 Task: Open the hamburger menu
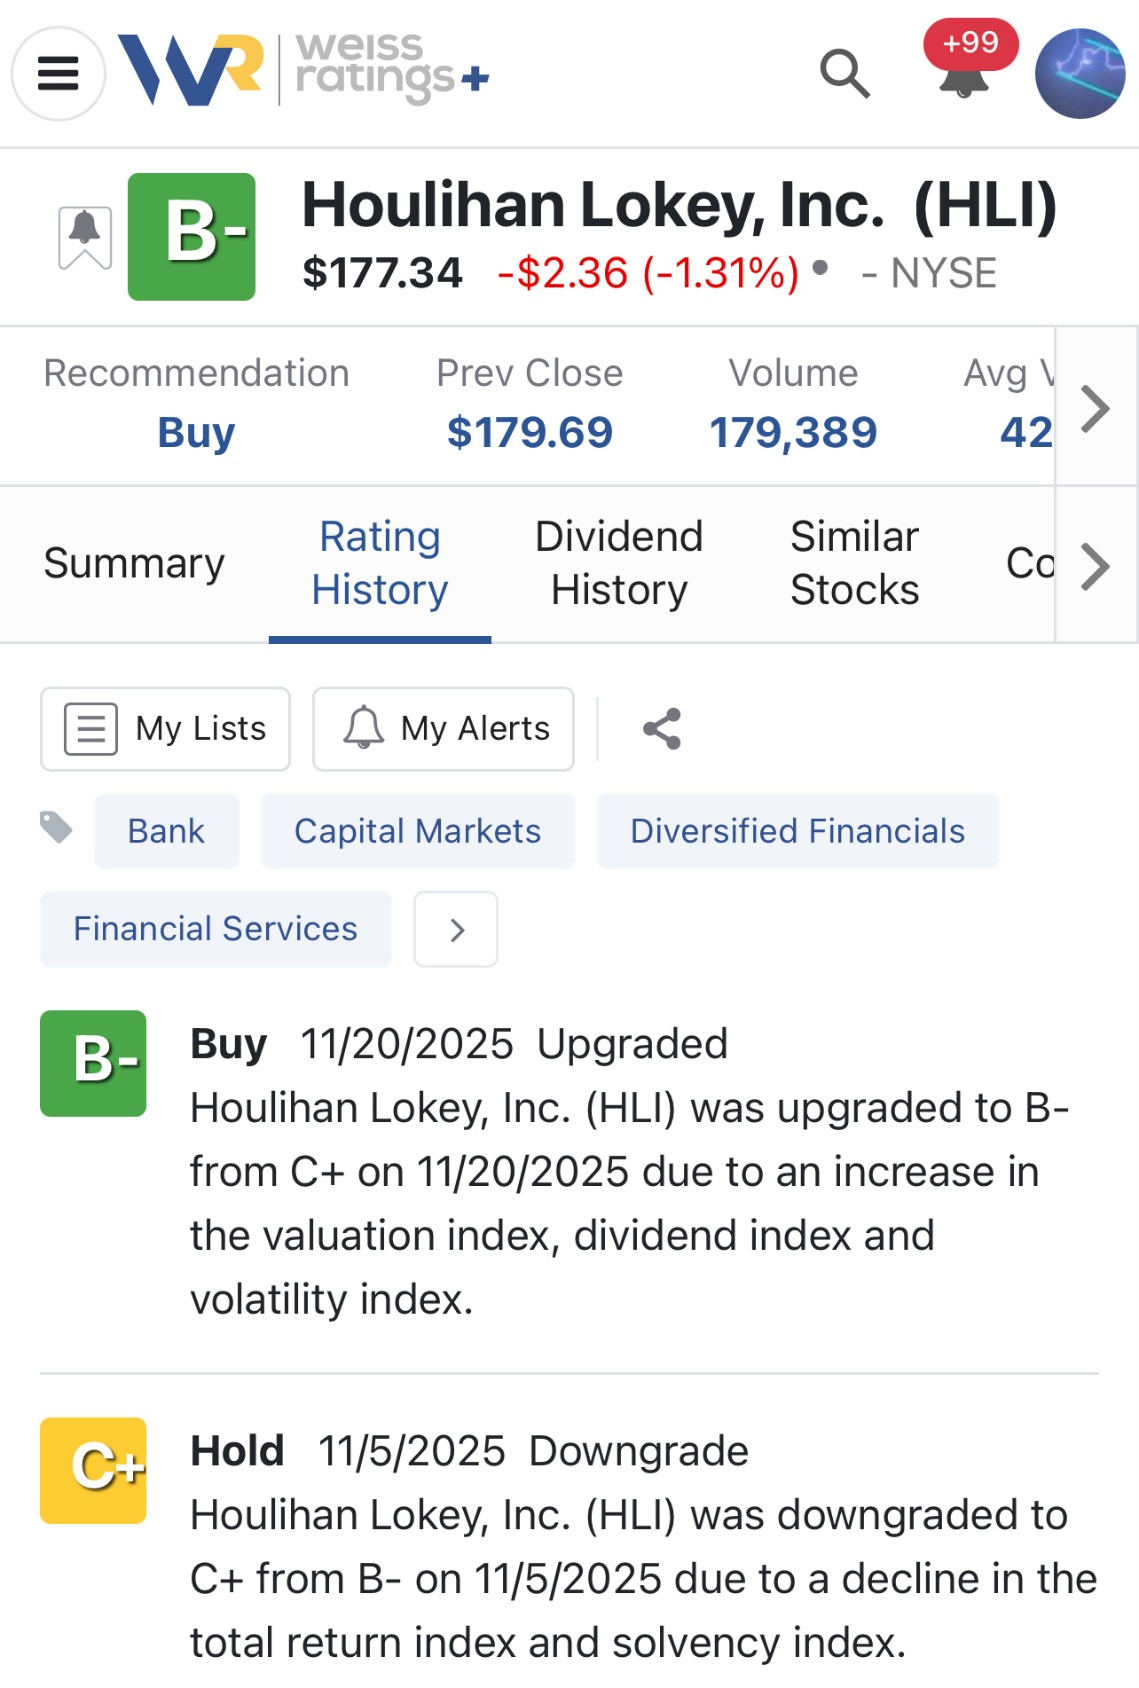pos(58,73)
